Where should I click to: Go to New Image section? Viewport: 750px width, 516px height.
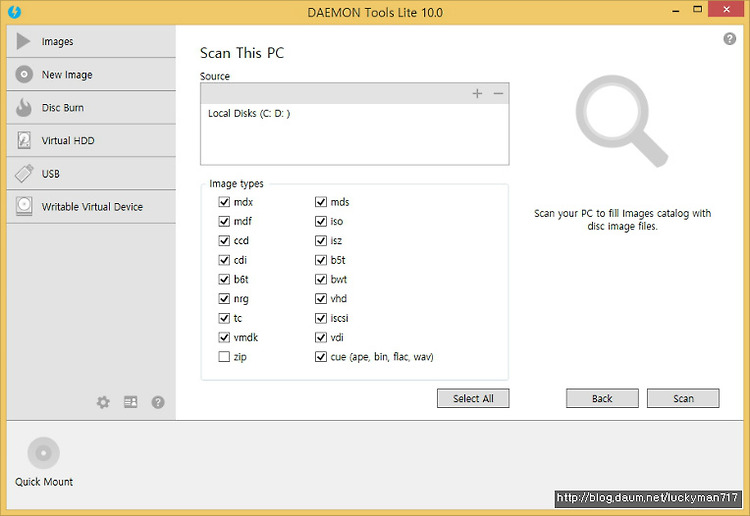(91, 75)
